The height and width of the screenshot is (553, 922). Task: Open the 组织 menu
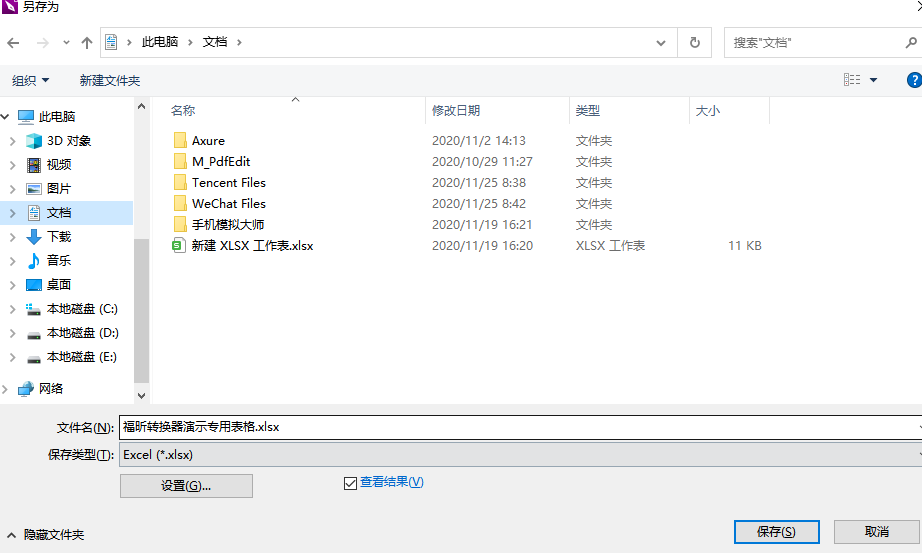31,81
